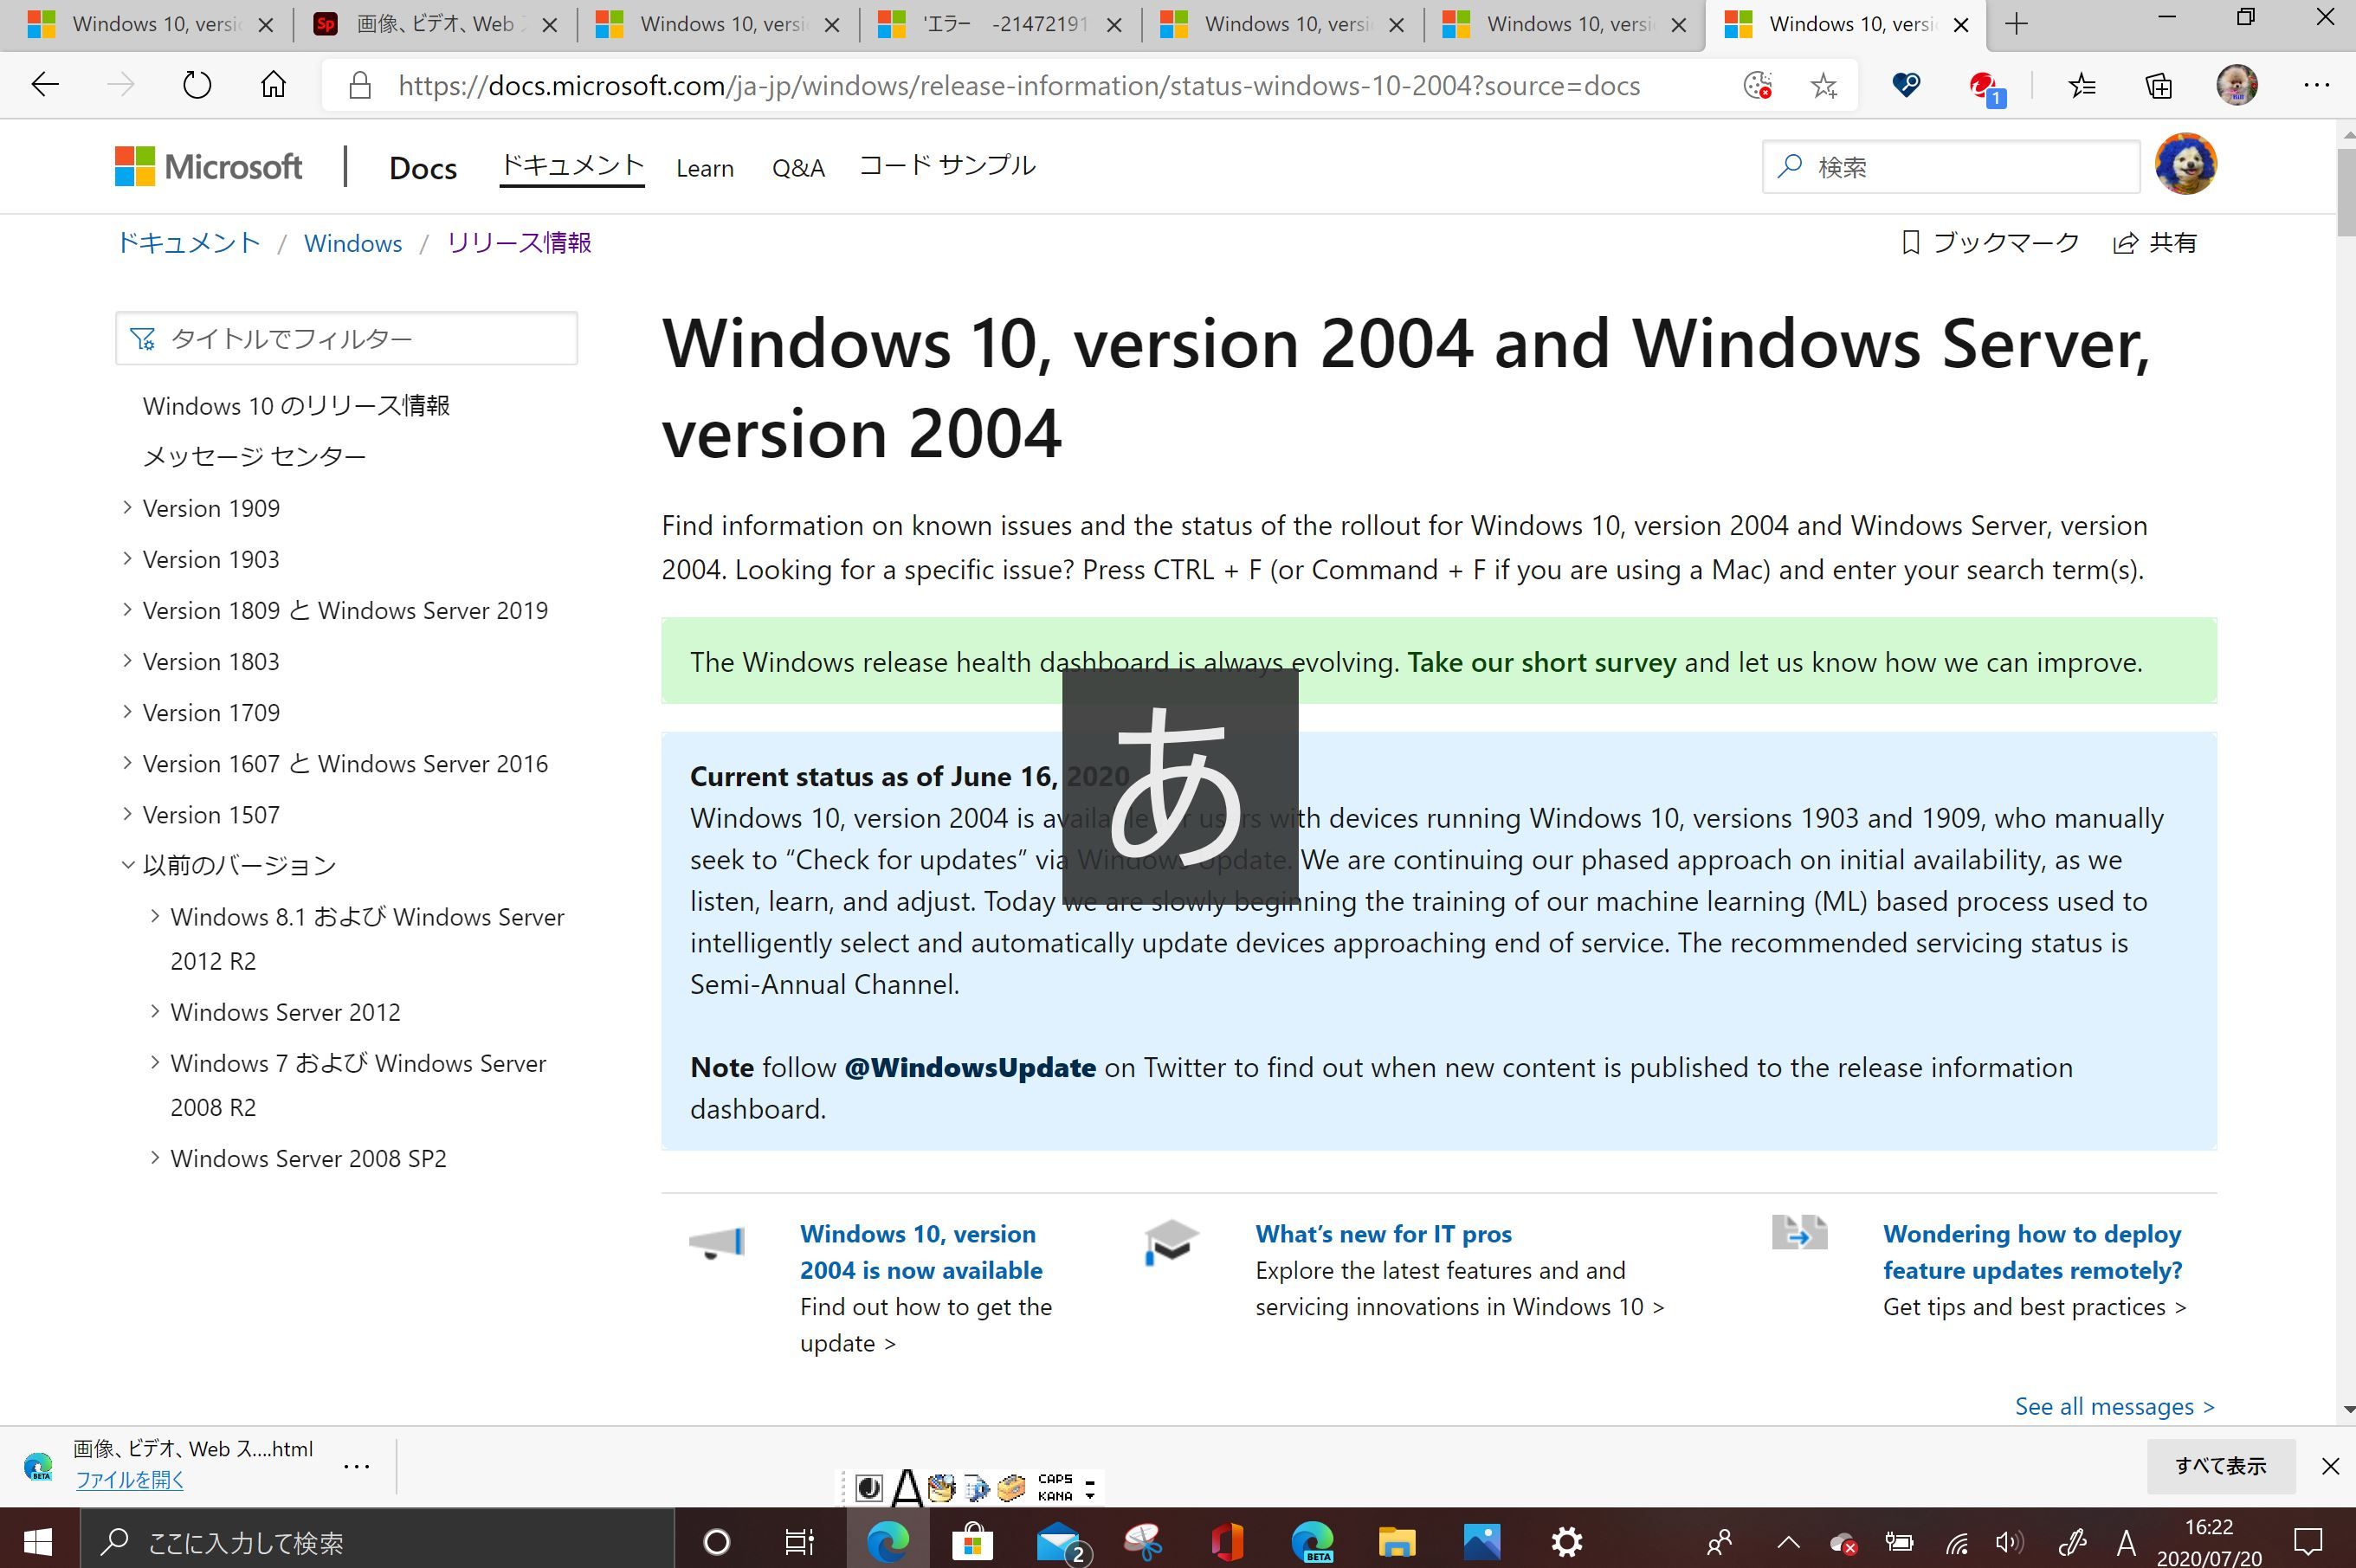This screenshot has height=1568, width=2356.
Task: View site information via the lock icon
Action: click(360, 85)
